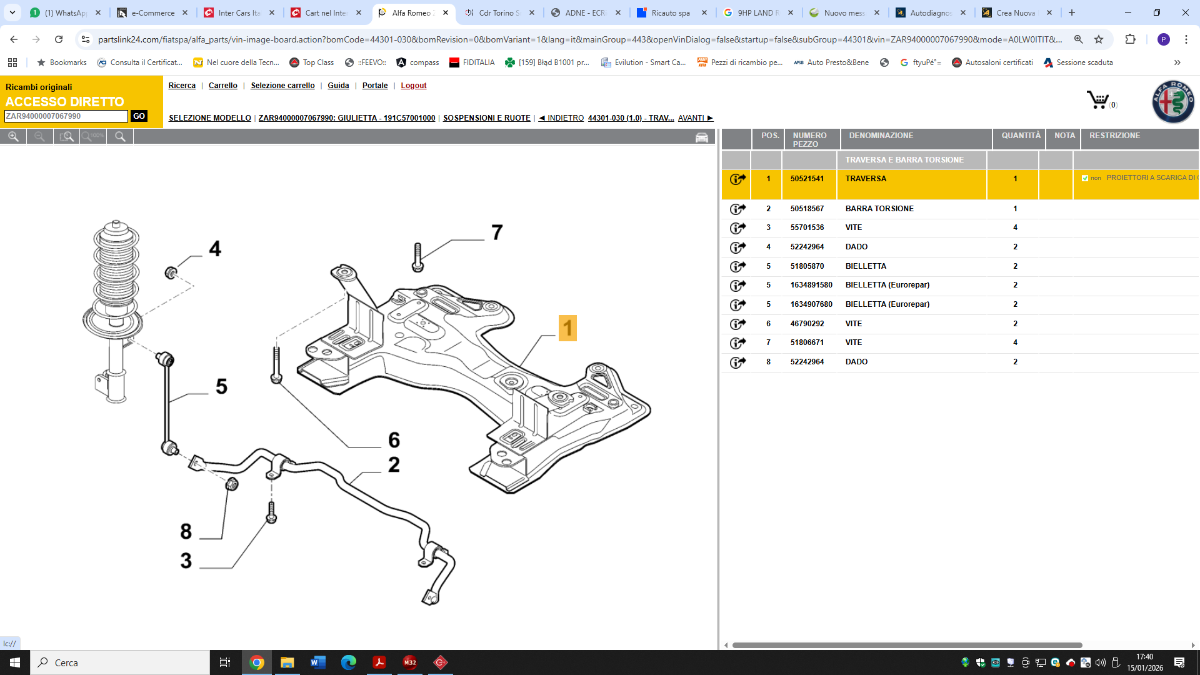Viewport: 1200px width, 675px height.
Task: Click the Logout link
Action: (x=413, y=86)
